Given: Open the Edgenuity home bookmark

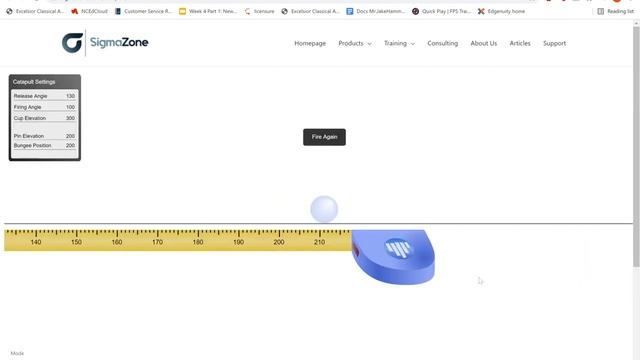Looking at the screenshot, I should pos(501,11).
